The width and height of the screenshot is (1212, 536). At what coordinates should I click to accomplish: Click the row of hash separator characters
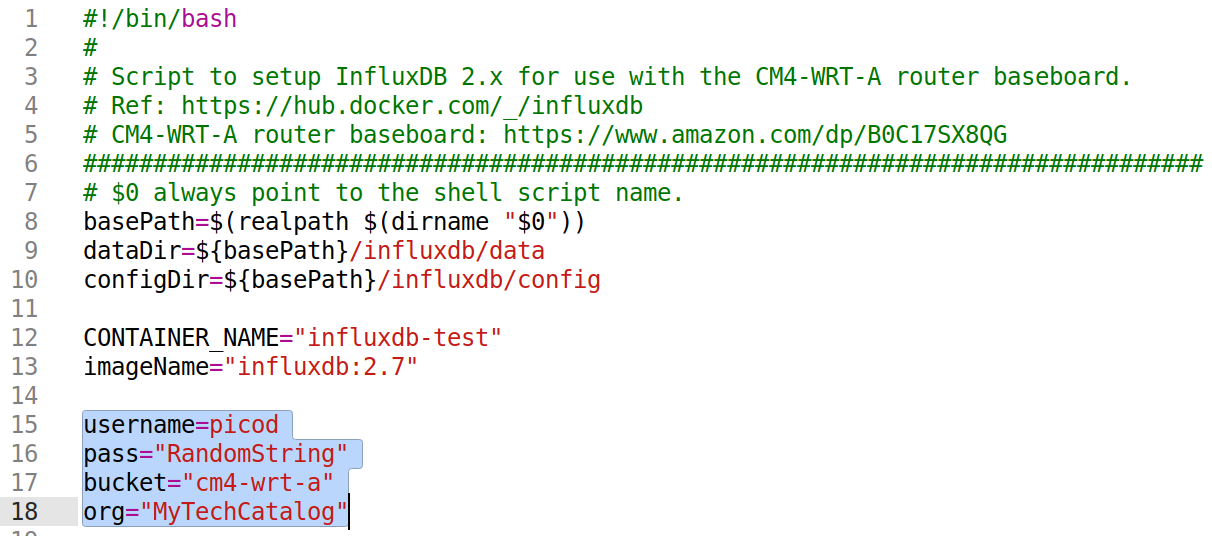point(640,164)
